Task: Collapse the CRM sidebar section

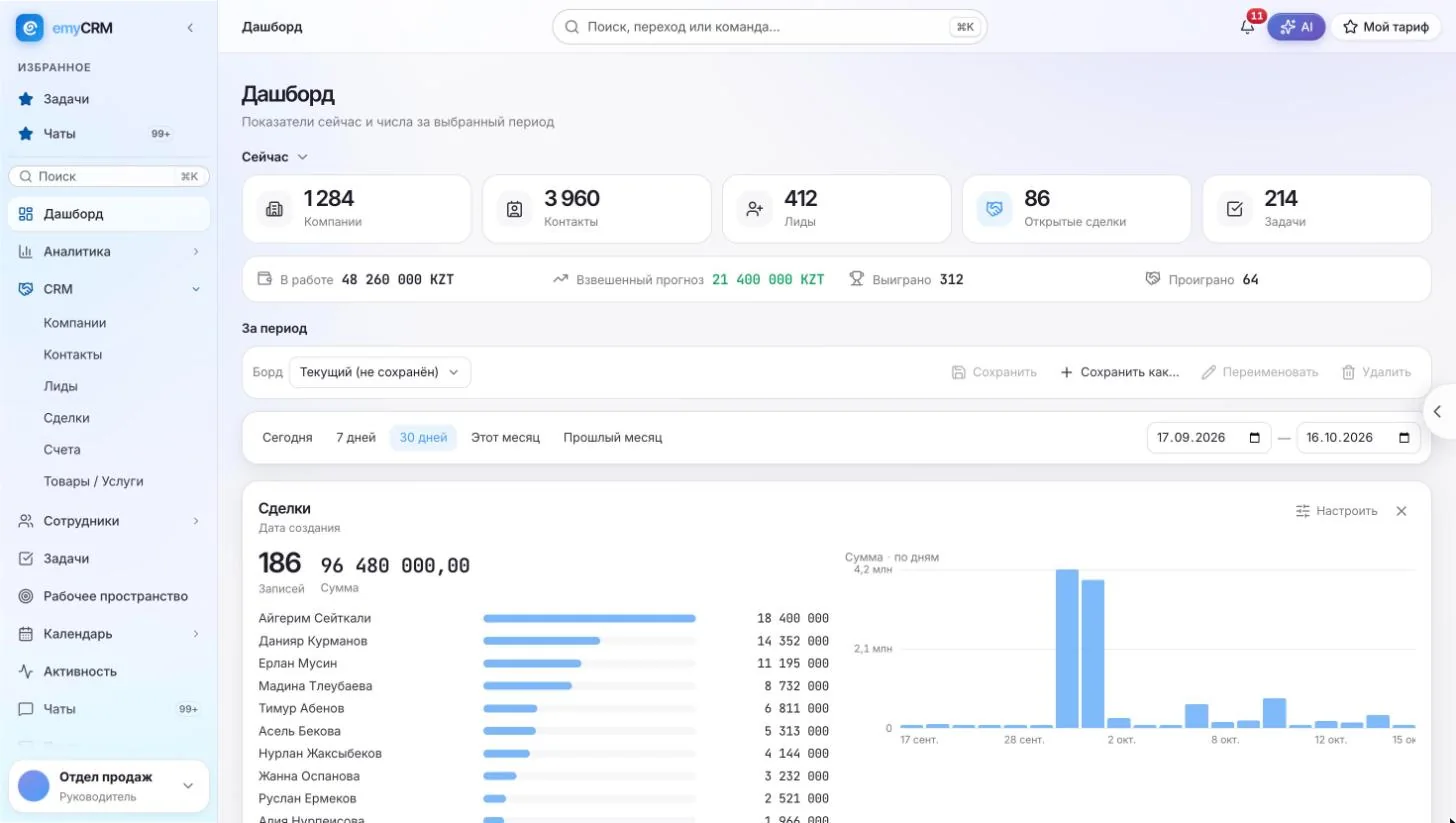Action: click(x=109, y=289)
